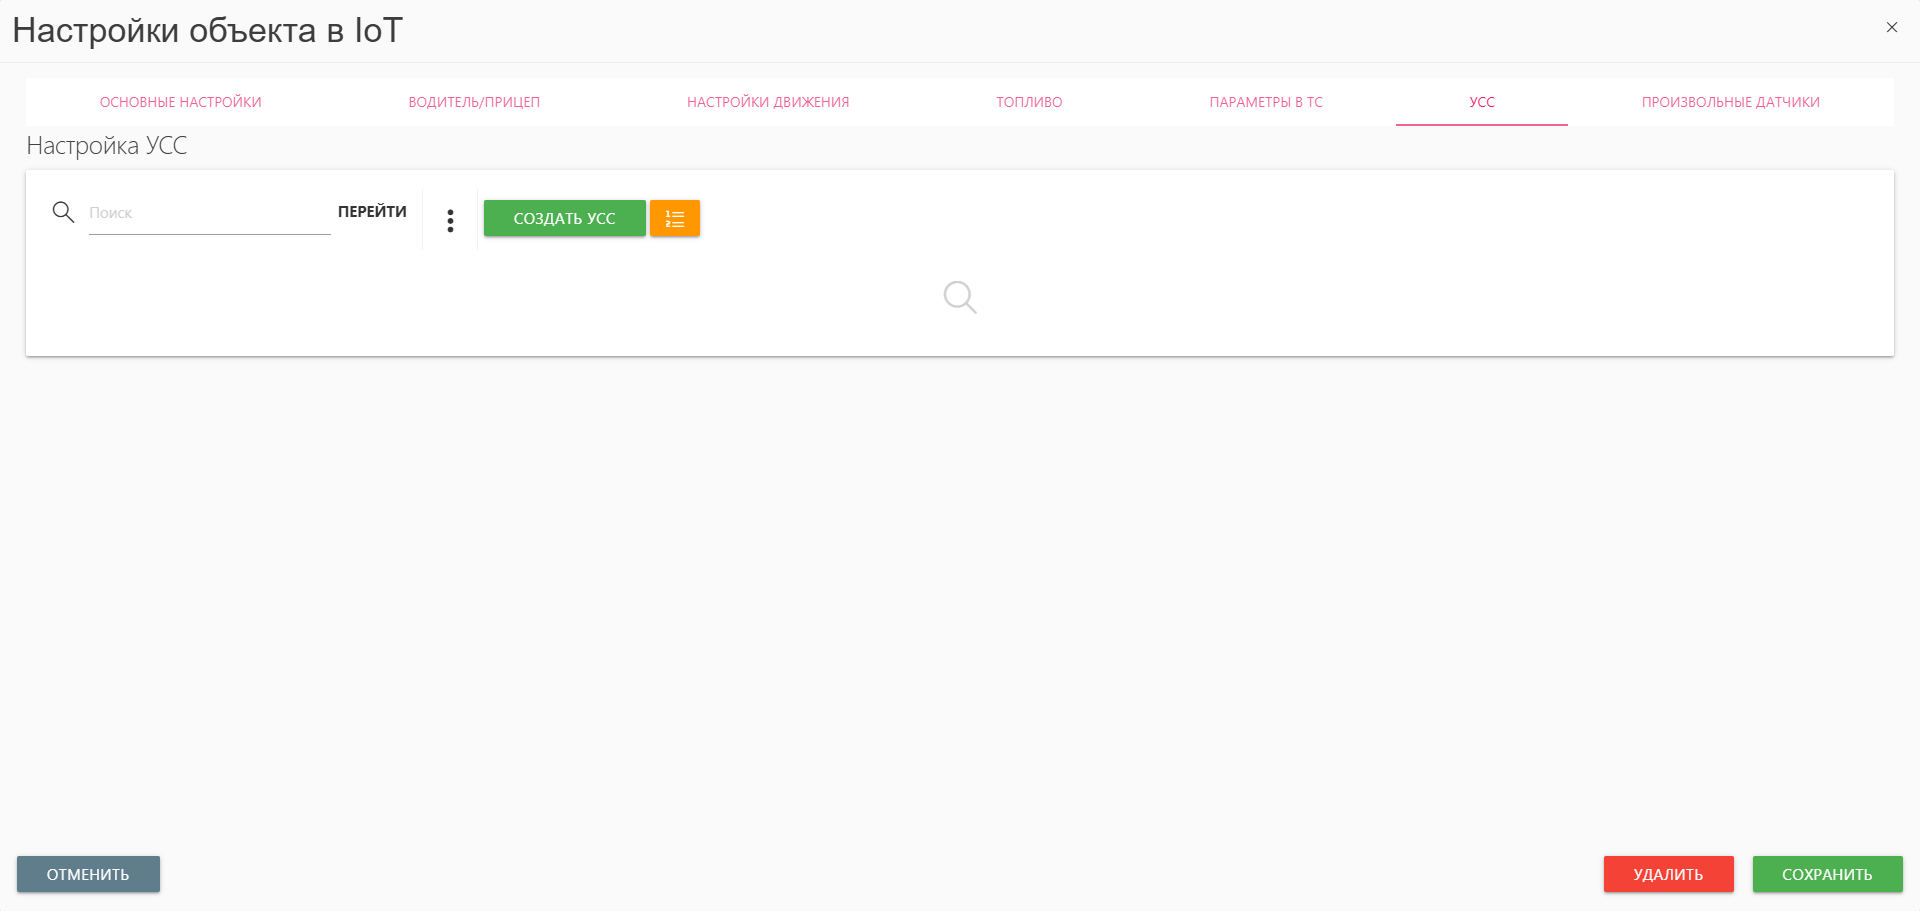Click the orange numbered list icon button

[674, 218]
